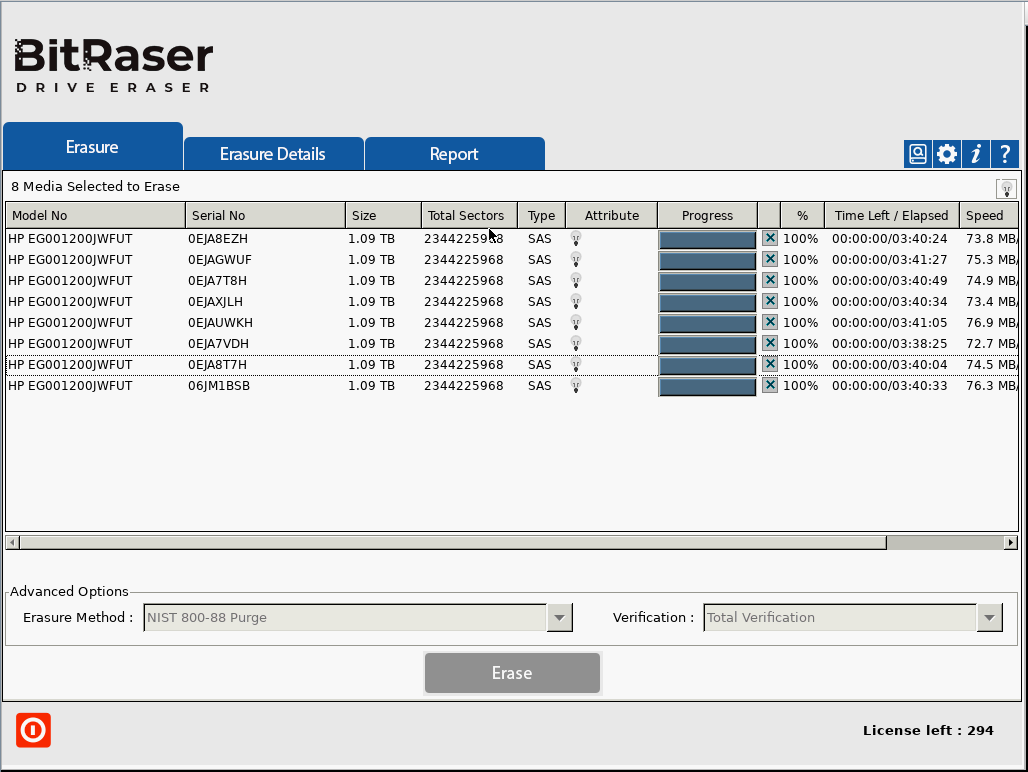Click the BitRaser Drive Eraser logo
Screen dimensions: 1028x772
pyautogui.click(x=113, y=66)
